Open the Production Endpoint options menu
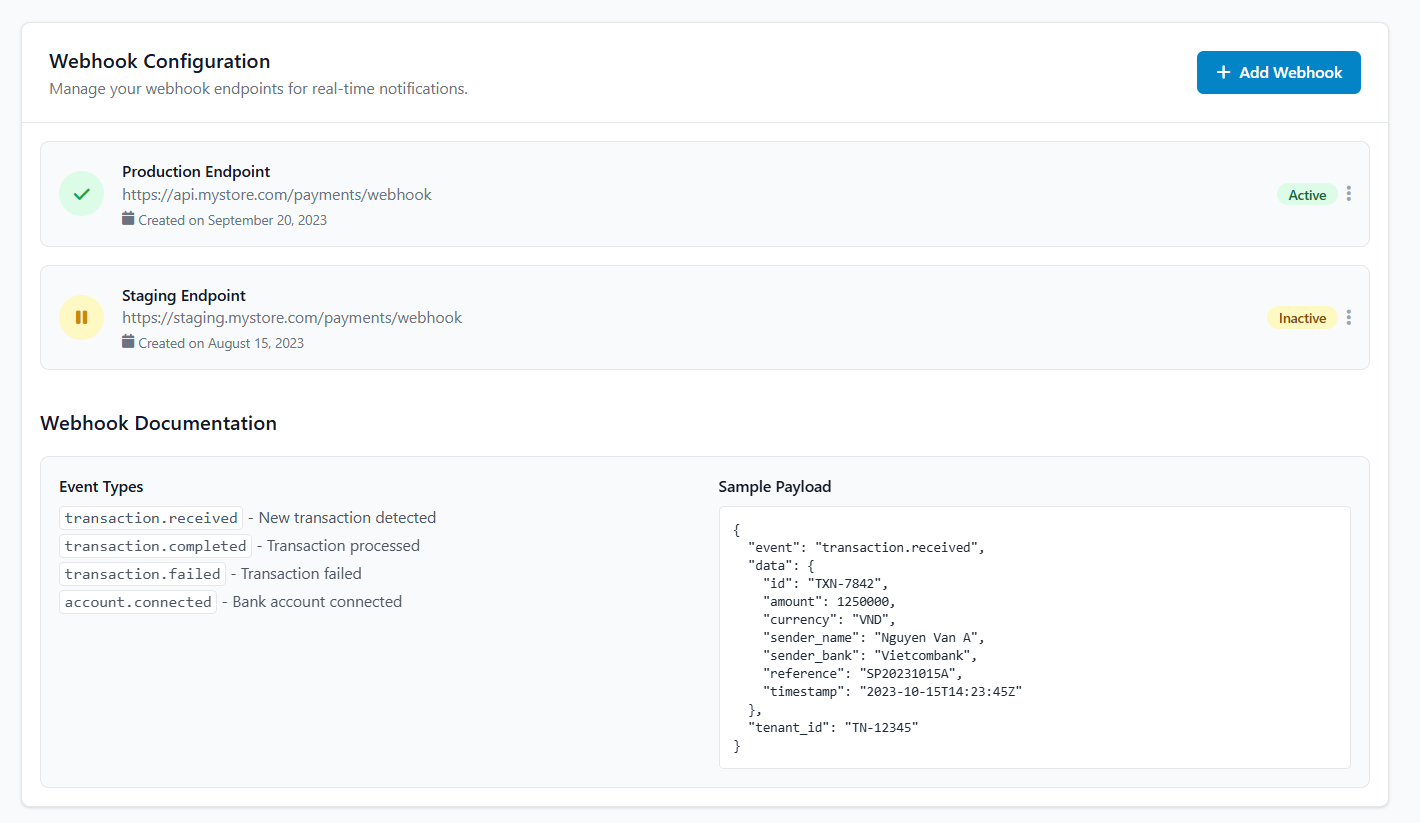The width and height of the screenshot is (1420, 823). coord(1349,193)
